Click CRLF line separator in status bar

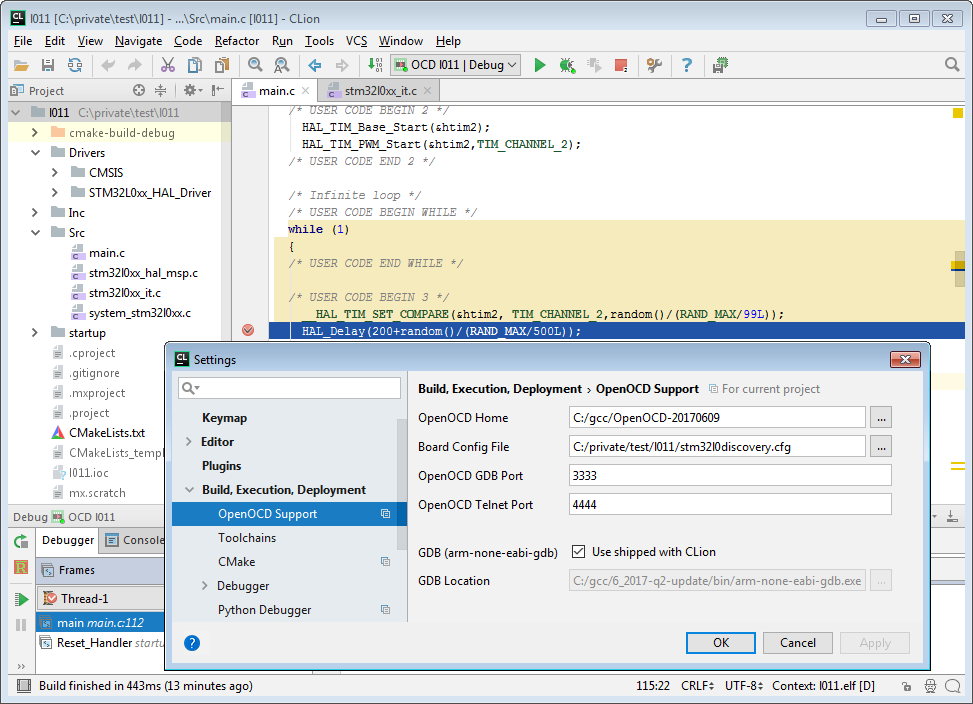tap(697, 685)
